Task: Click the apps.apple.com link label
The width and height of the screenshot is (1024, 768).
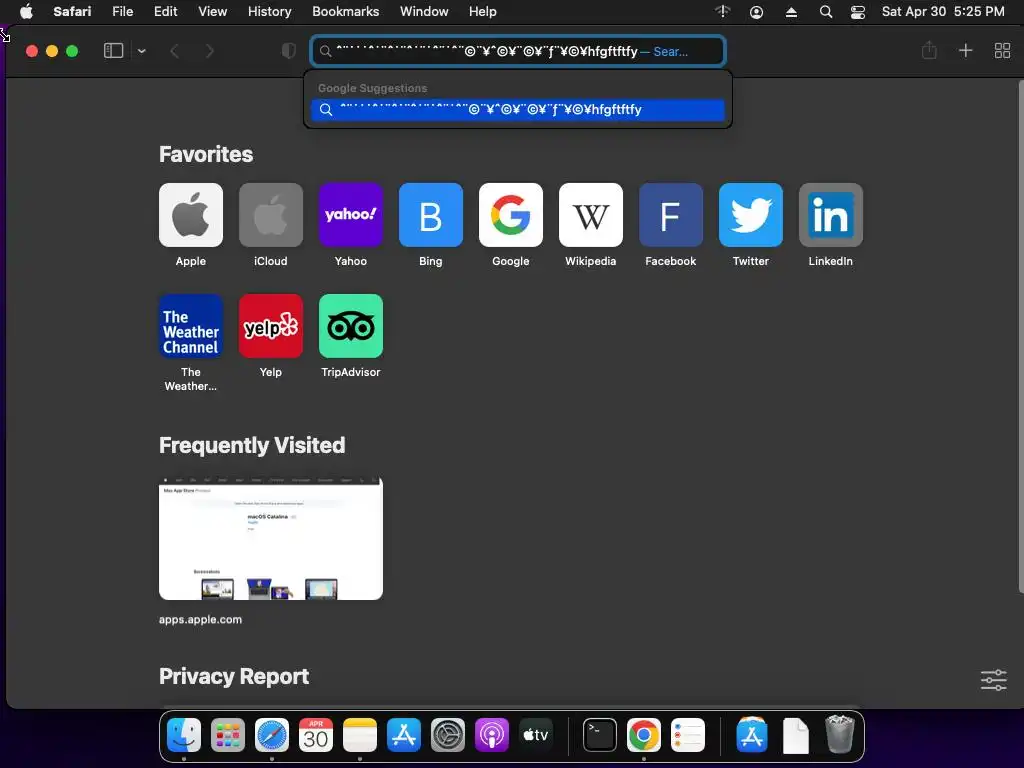Action: 200,619
